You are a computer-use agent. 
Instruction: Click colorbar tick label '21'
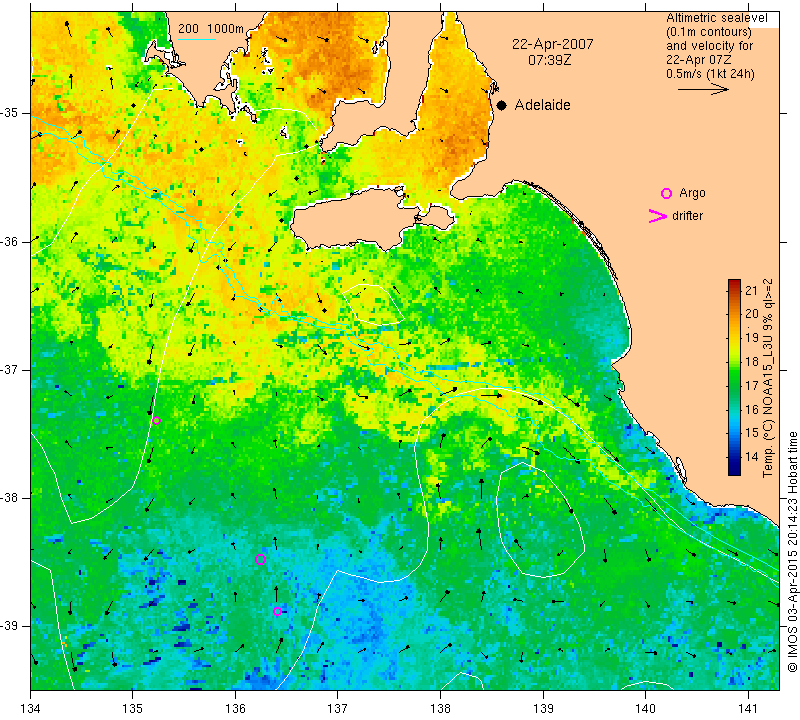point(752,291)
